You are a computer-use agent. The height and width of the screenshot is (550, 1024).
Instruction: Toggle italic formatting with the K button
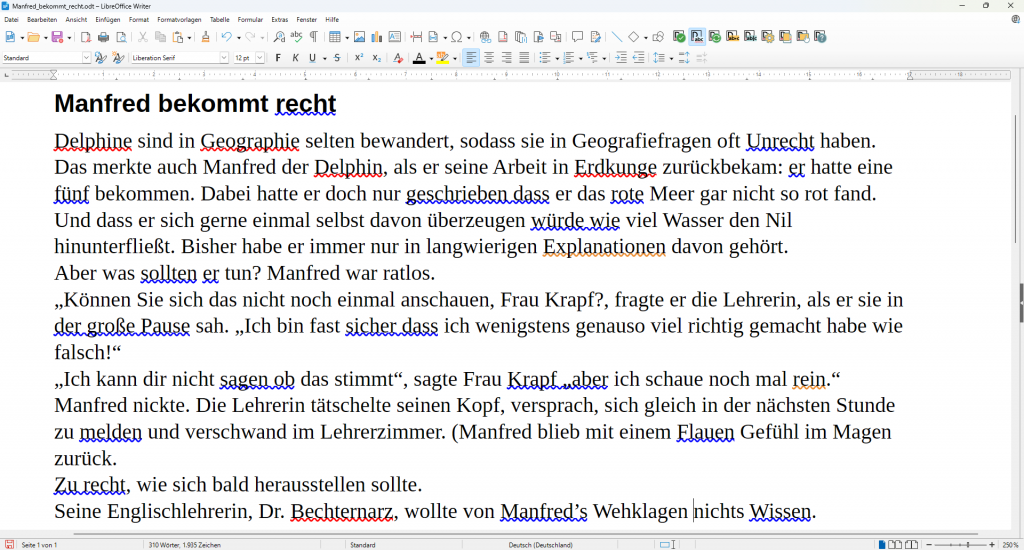point(295,58)
